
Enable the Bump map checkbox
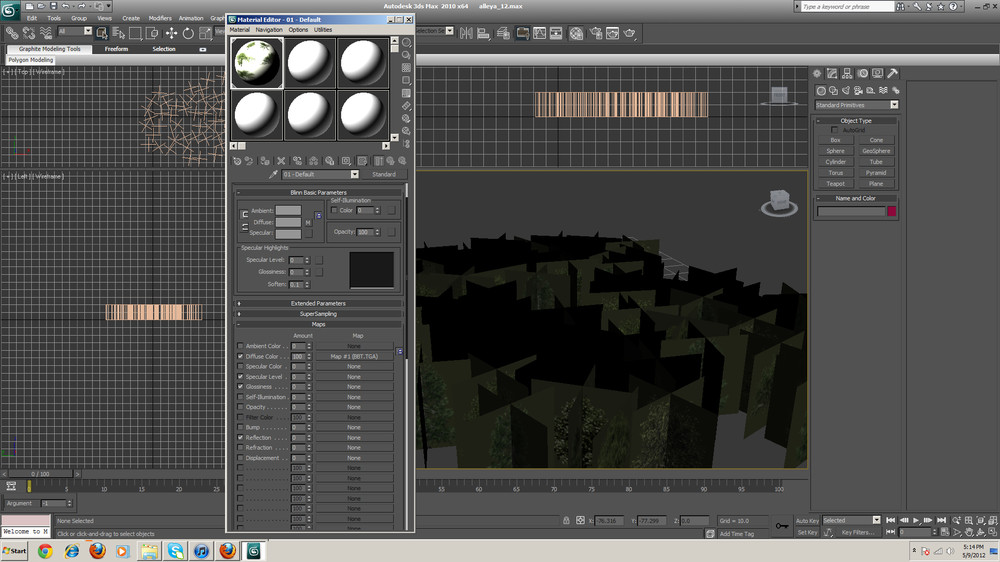point(240,428)
